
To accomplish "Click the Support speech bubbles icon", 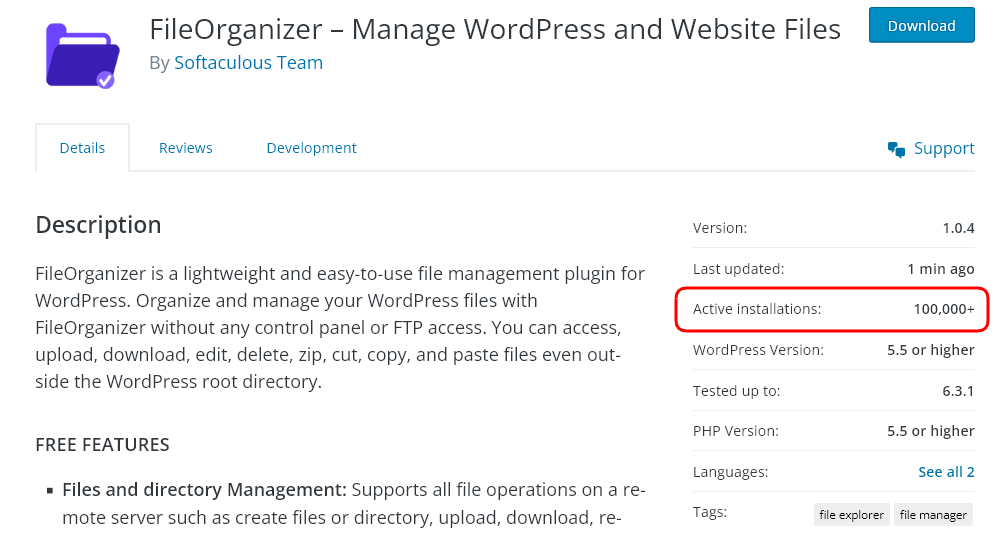I will pyautogui.click(x=896, y=149).
